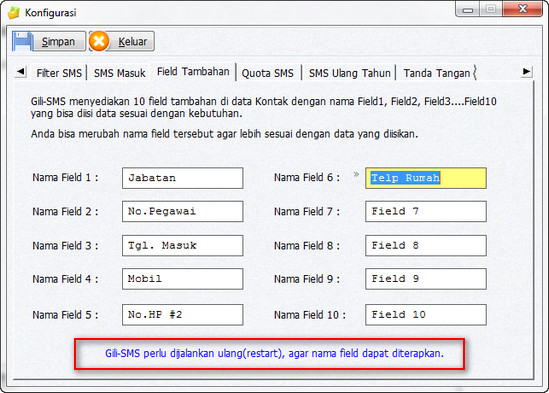
Task: Click the Konfigurasi window title text
Action: (50, 13)
